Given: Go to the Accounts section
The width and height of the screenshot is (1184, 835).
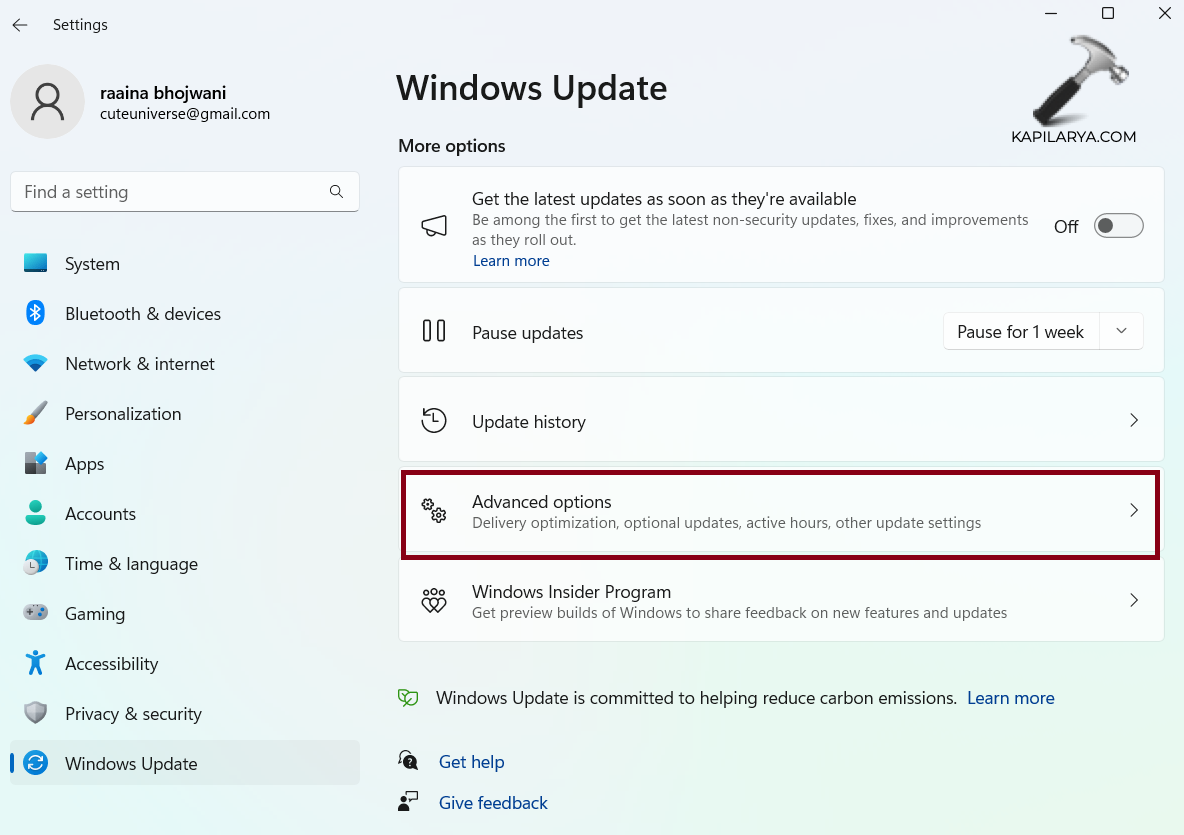Looking at the screenshot, I should (100, 514).
